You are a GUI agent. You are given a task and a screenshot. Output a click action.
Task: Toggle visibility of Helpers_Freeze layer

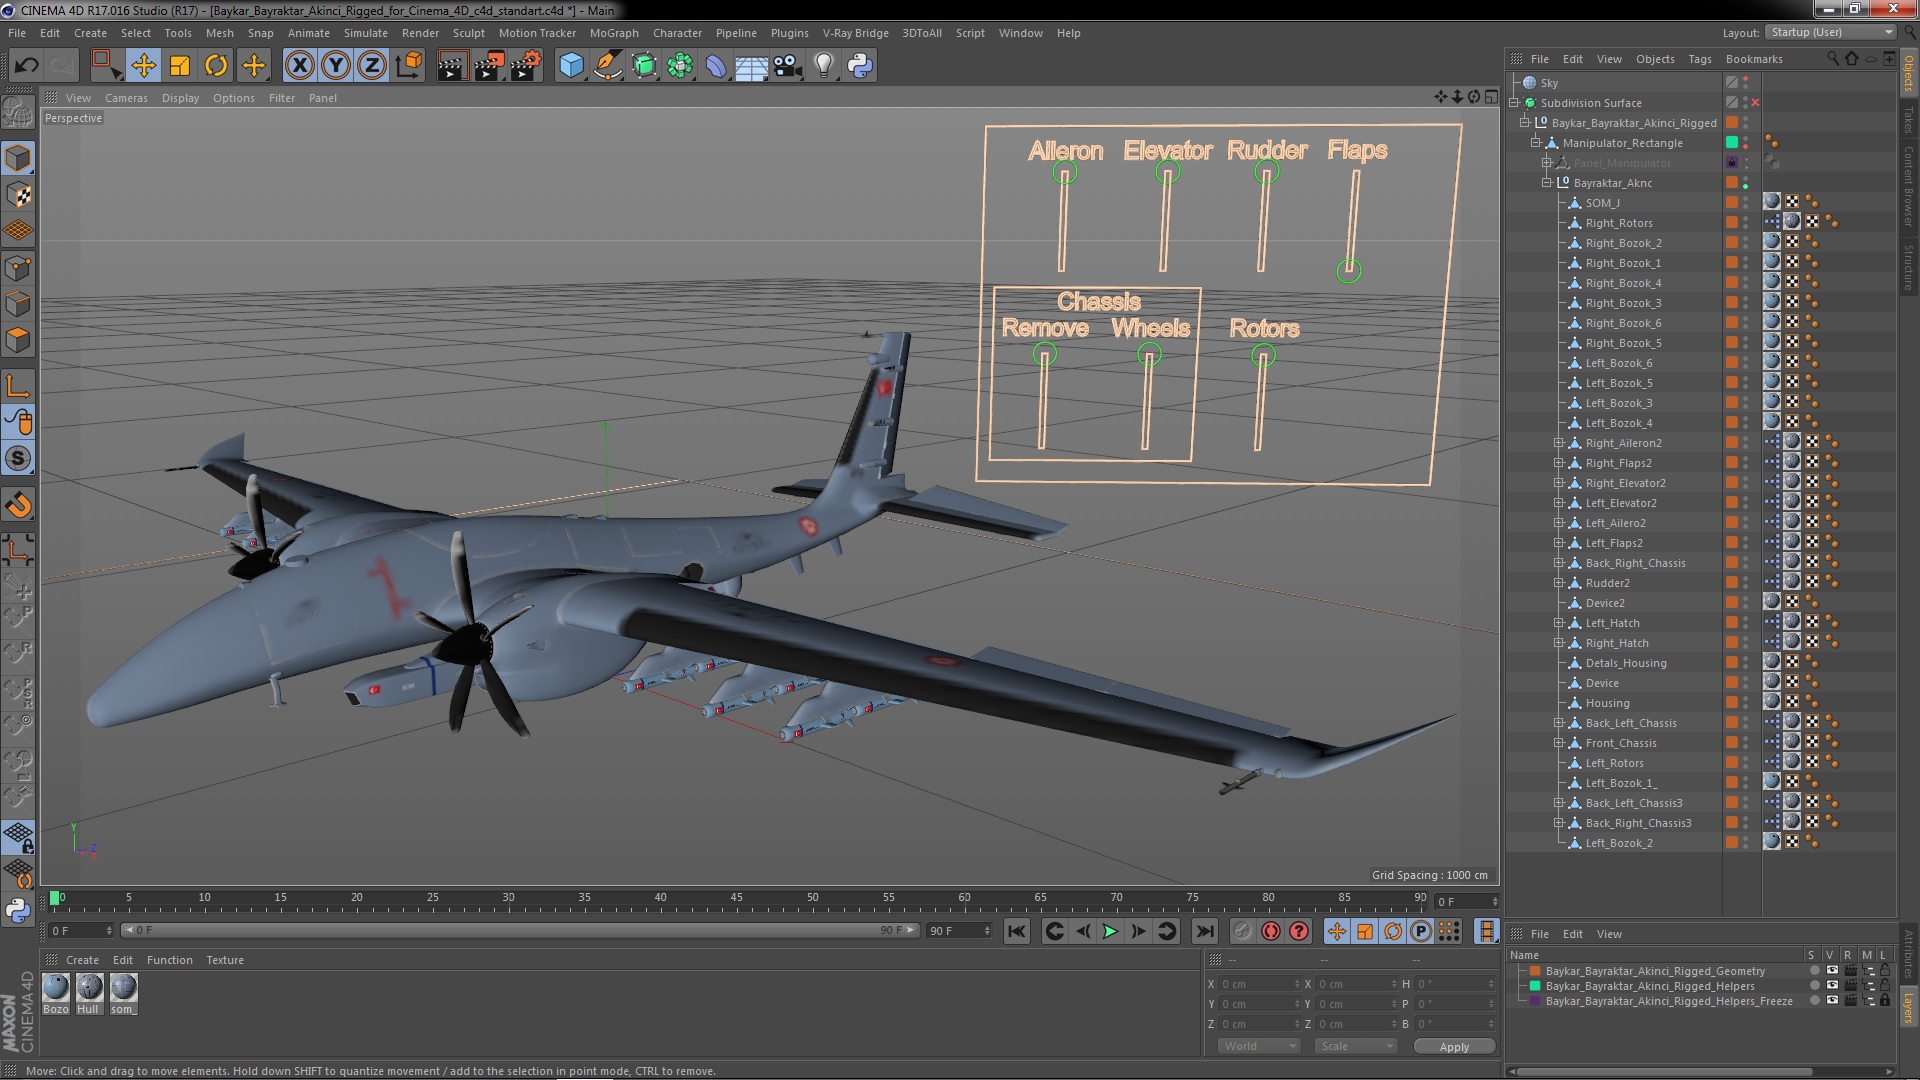[1832, 1001]
